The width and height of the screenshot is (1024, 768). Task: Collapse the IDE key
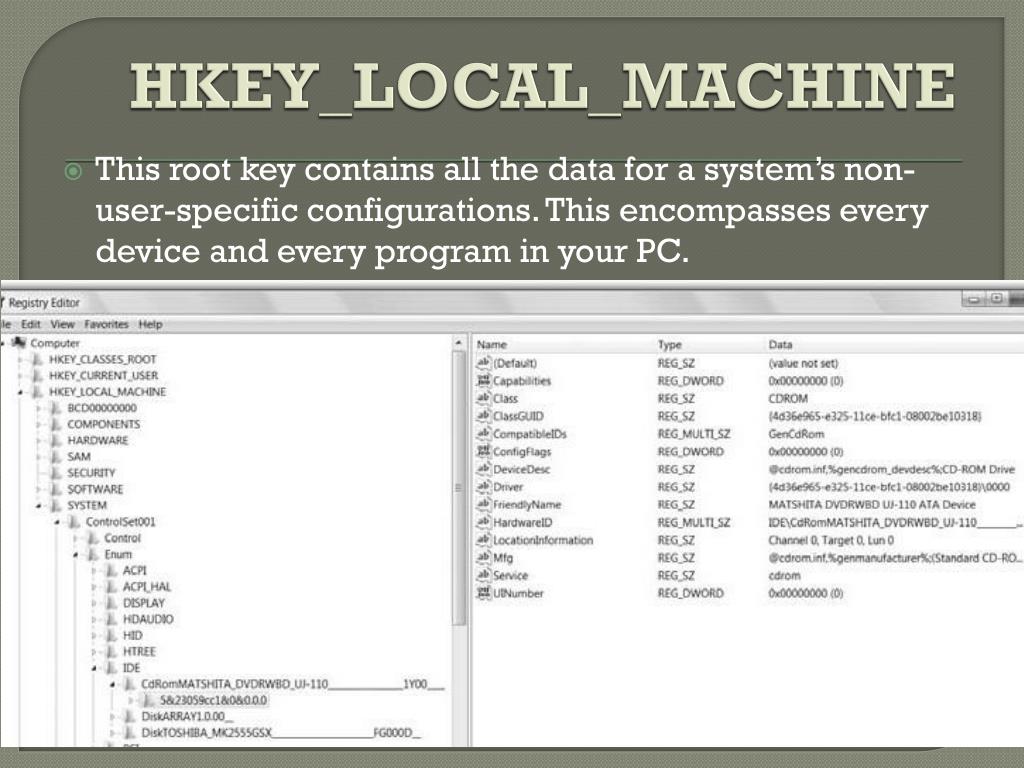click(x=94, y=669)
